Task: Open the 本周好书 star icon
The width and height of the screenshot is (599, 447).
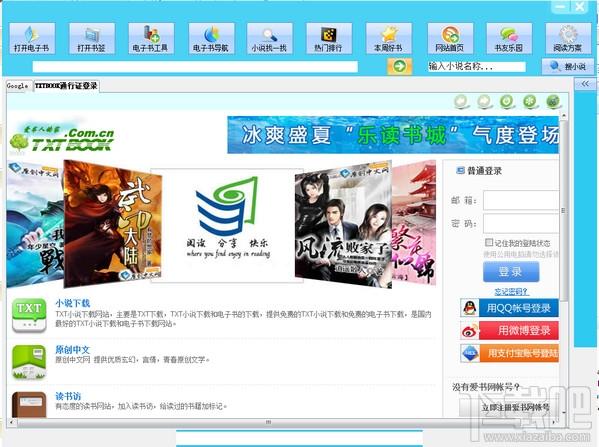Action: [x=389, y=38]
